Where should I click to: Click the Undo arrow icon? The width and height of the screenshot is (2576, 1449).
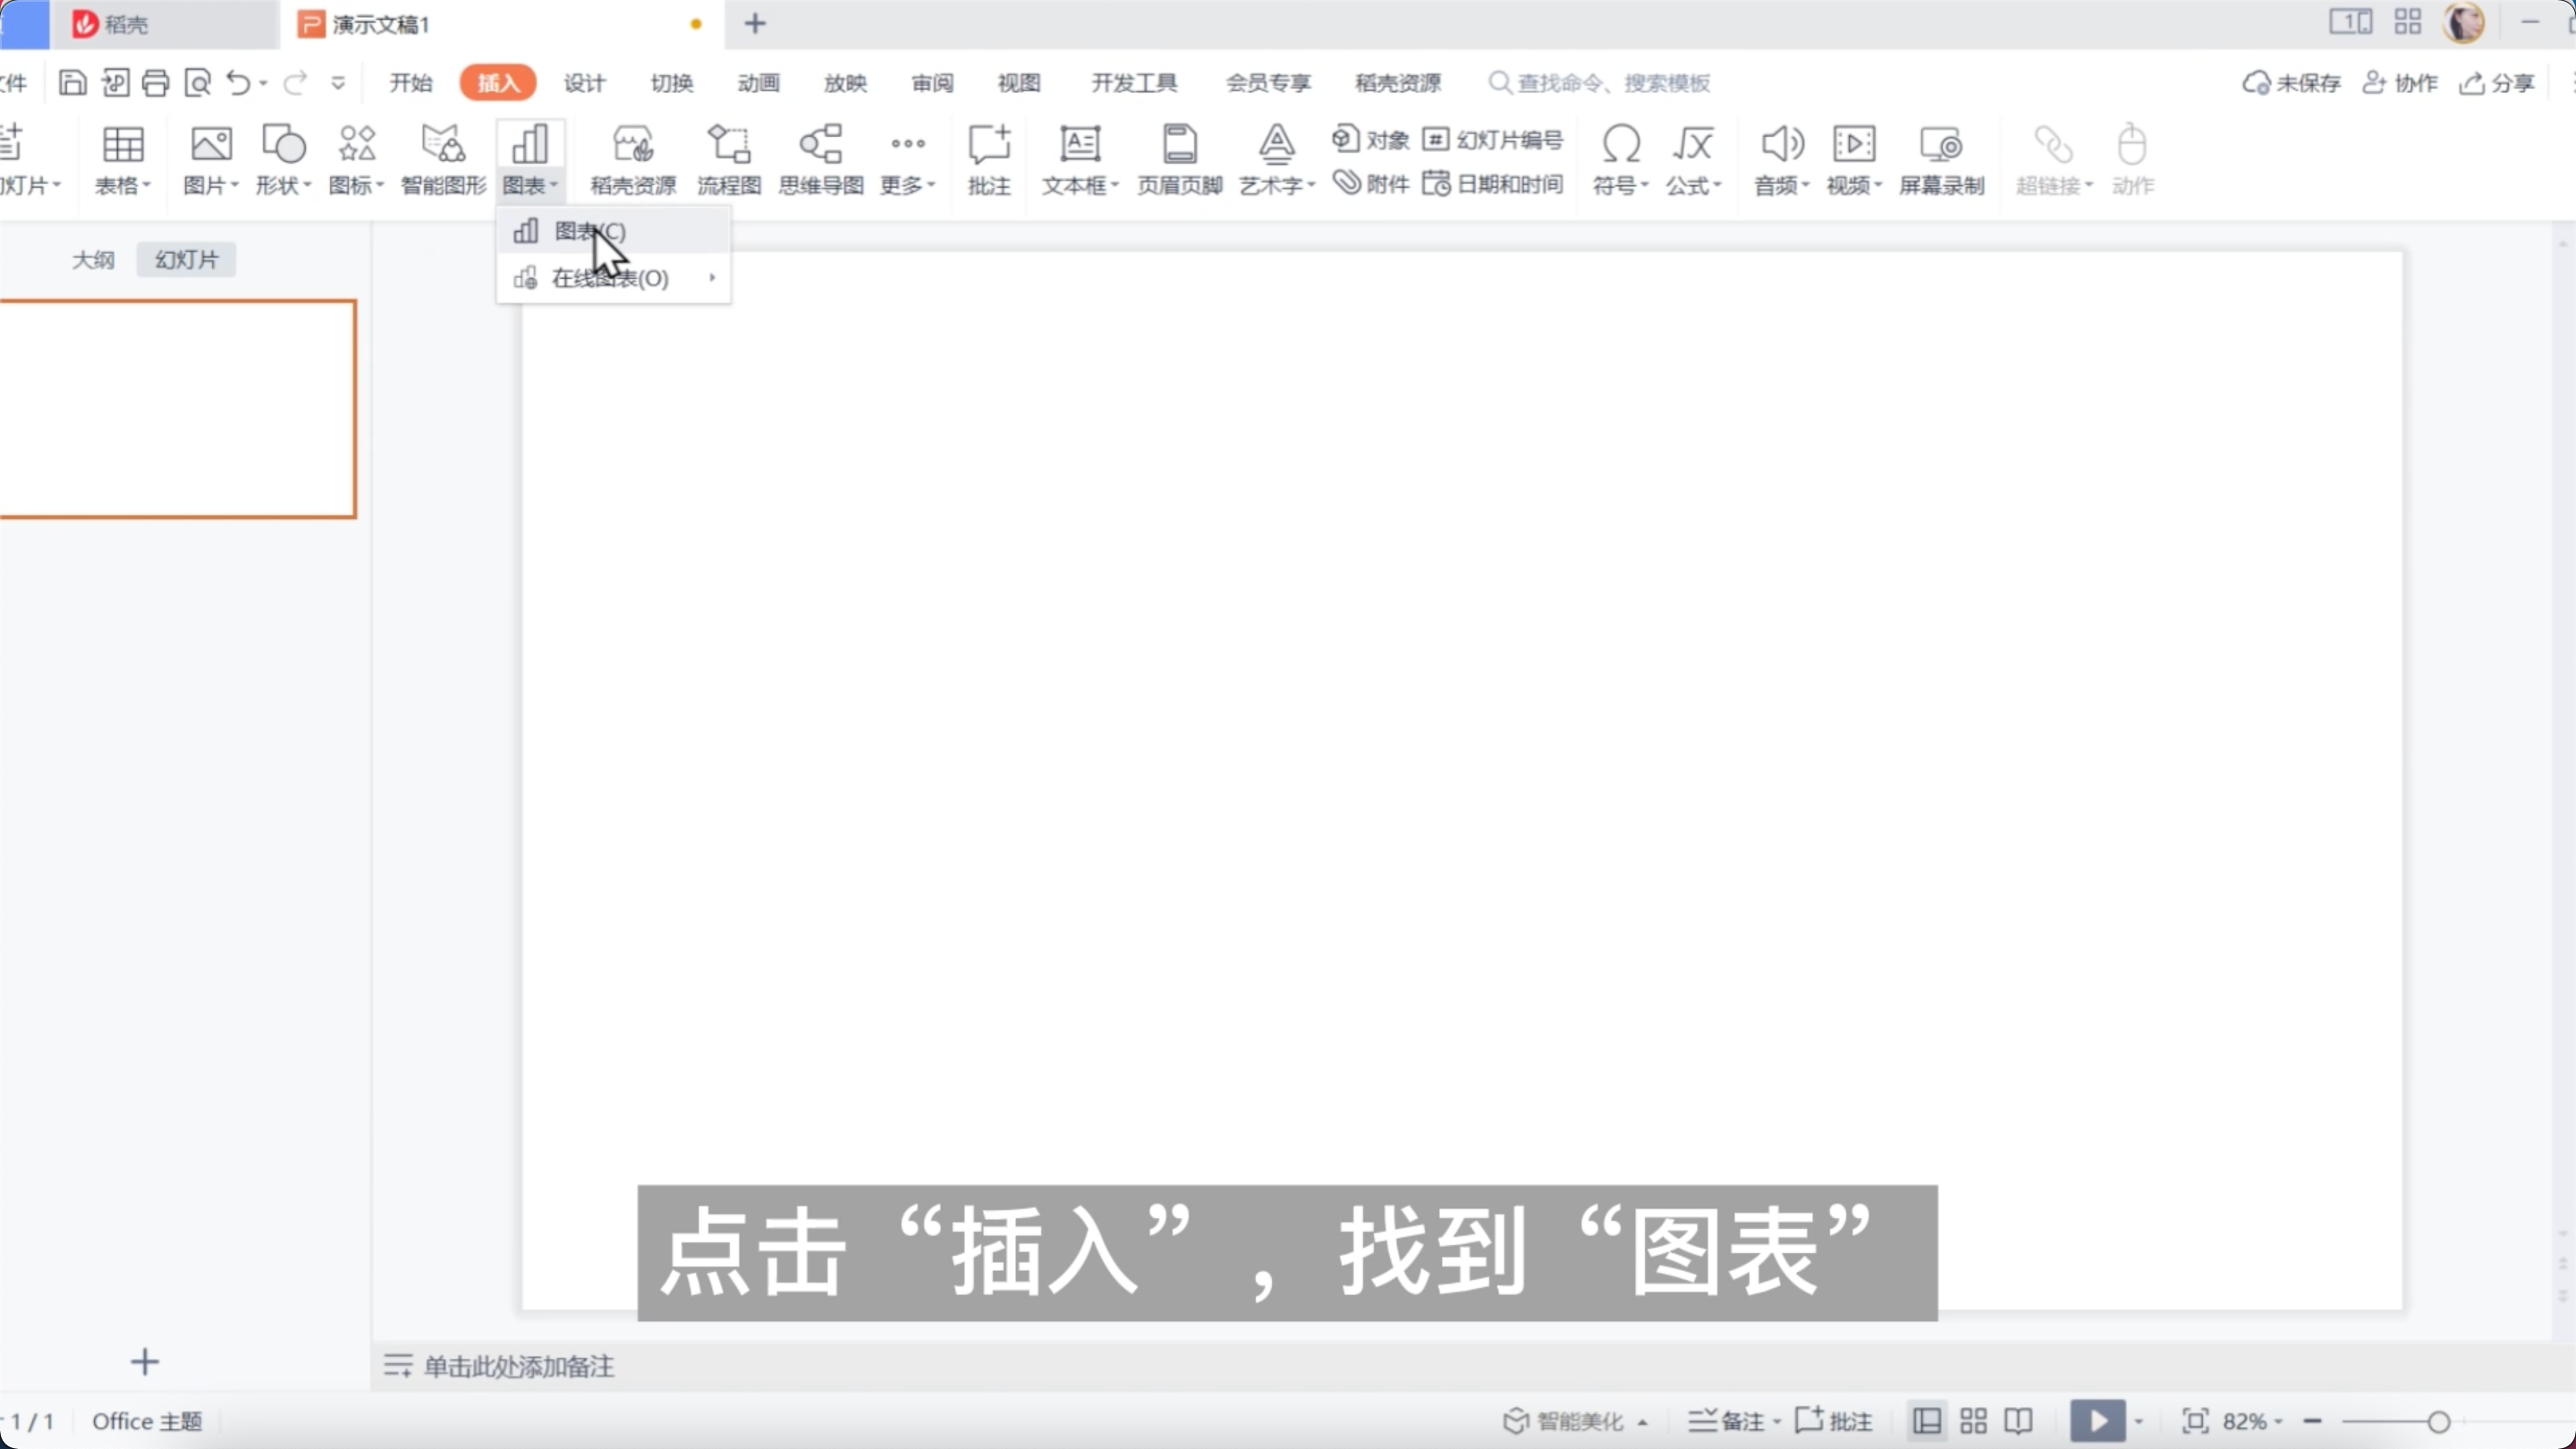pos(238,82)
